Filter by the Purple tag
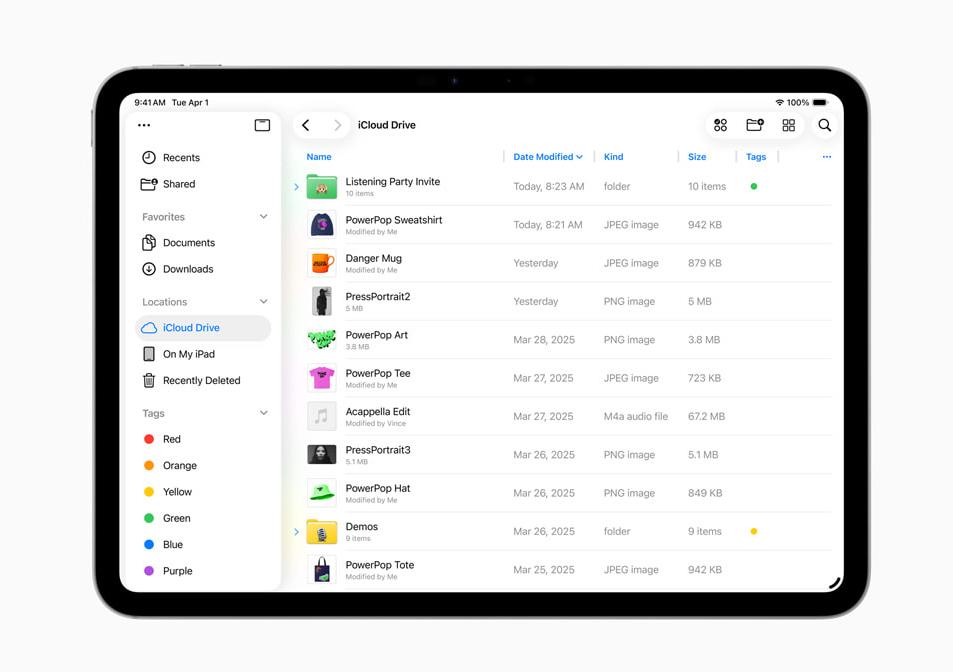The width and height of the screenshot is (953, 672). (203, 571)
